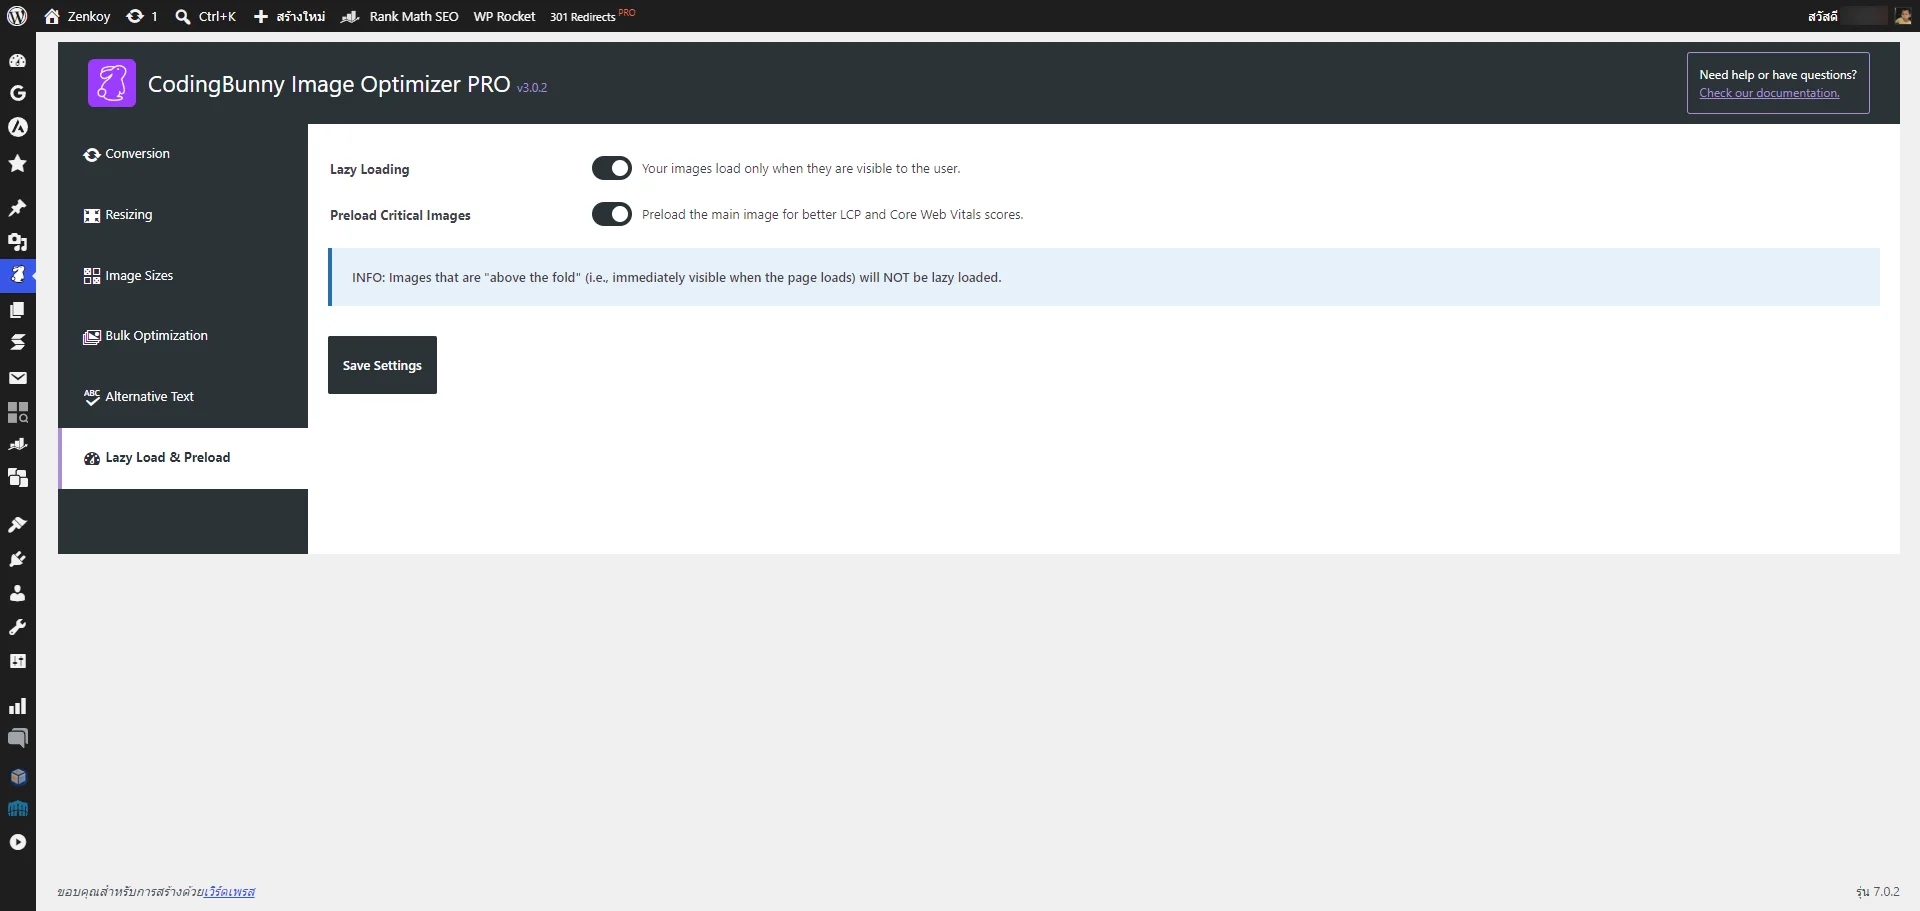Click the v3.0.2 version label
This screenshot has width=1920, height=911.
pos(532,88)
